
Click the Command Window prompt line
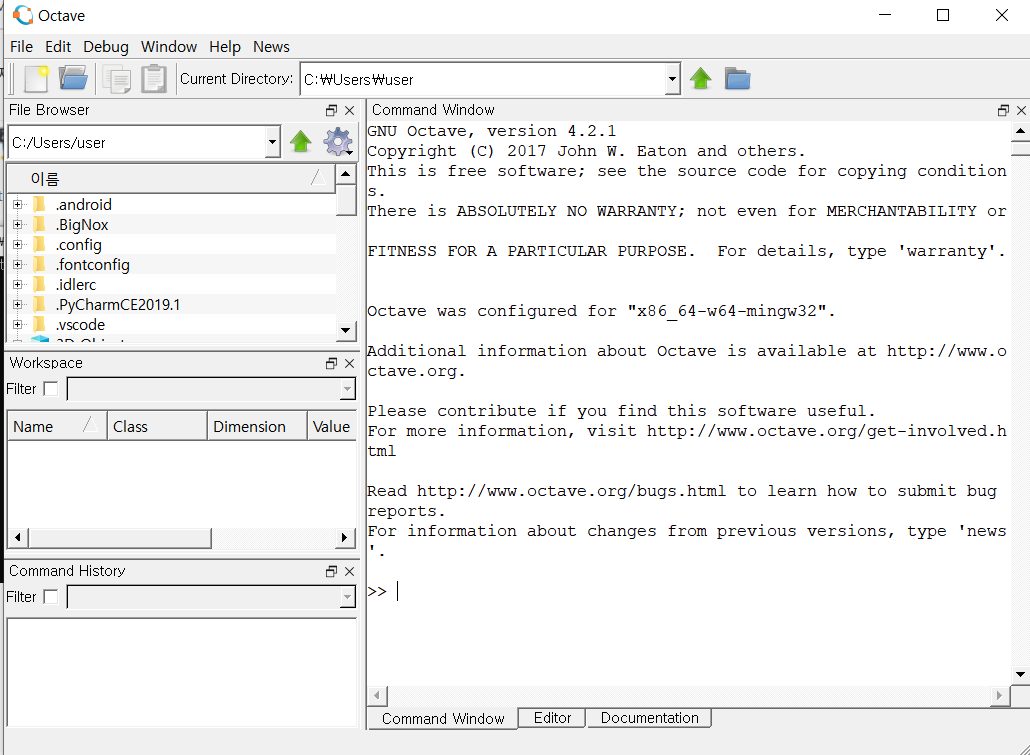688,591
